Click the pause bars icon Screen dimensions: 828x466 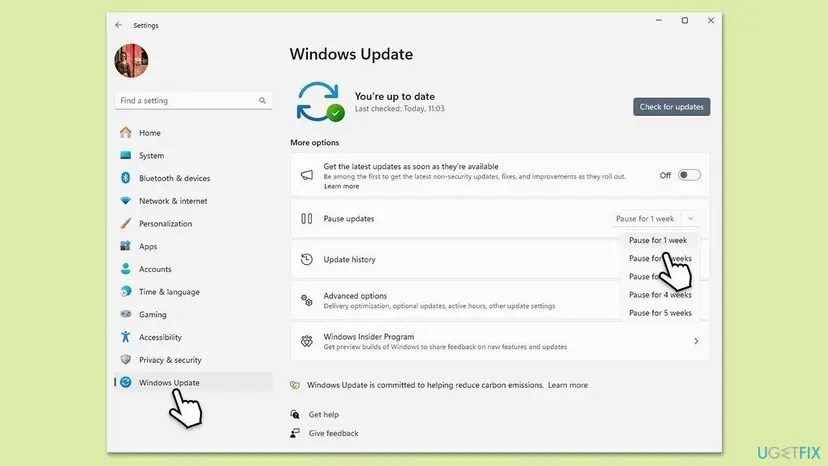(307, 219)
